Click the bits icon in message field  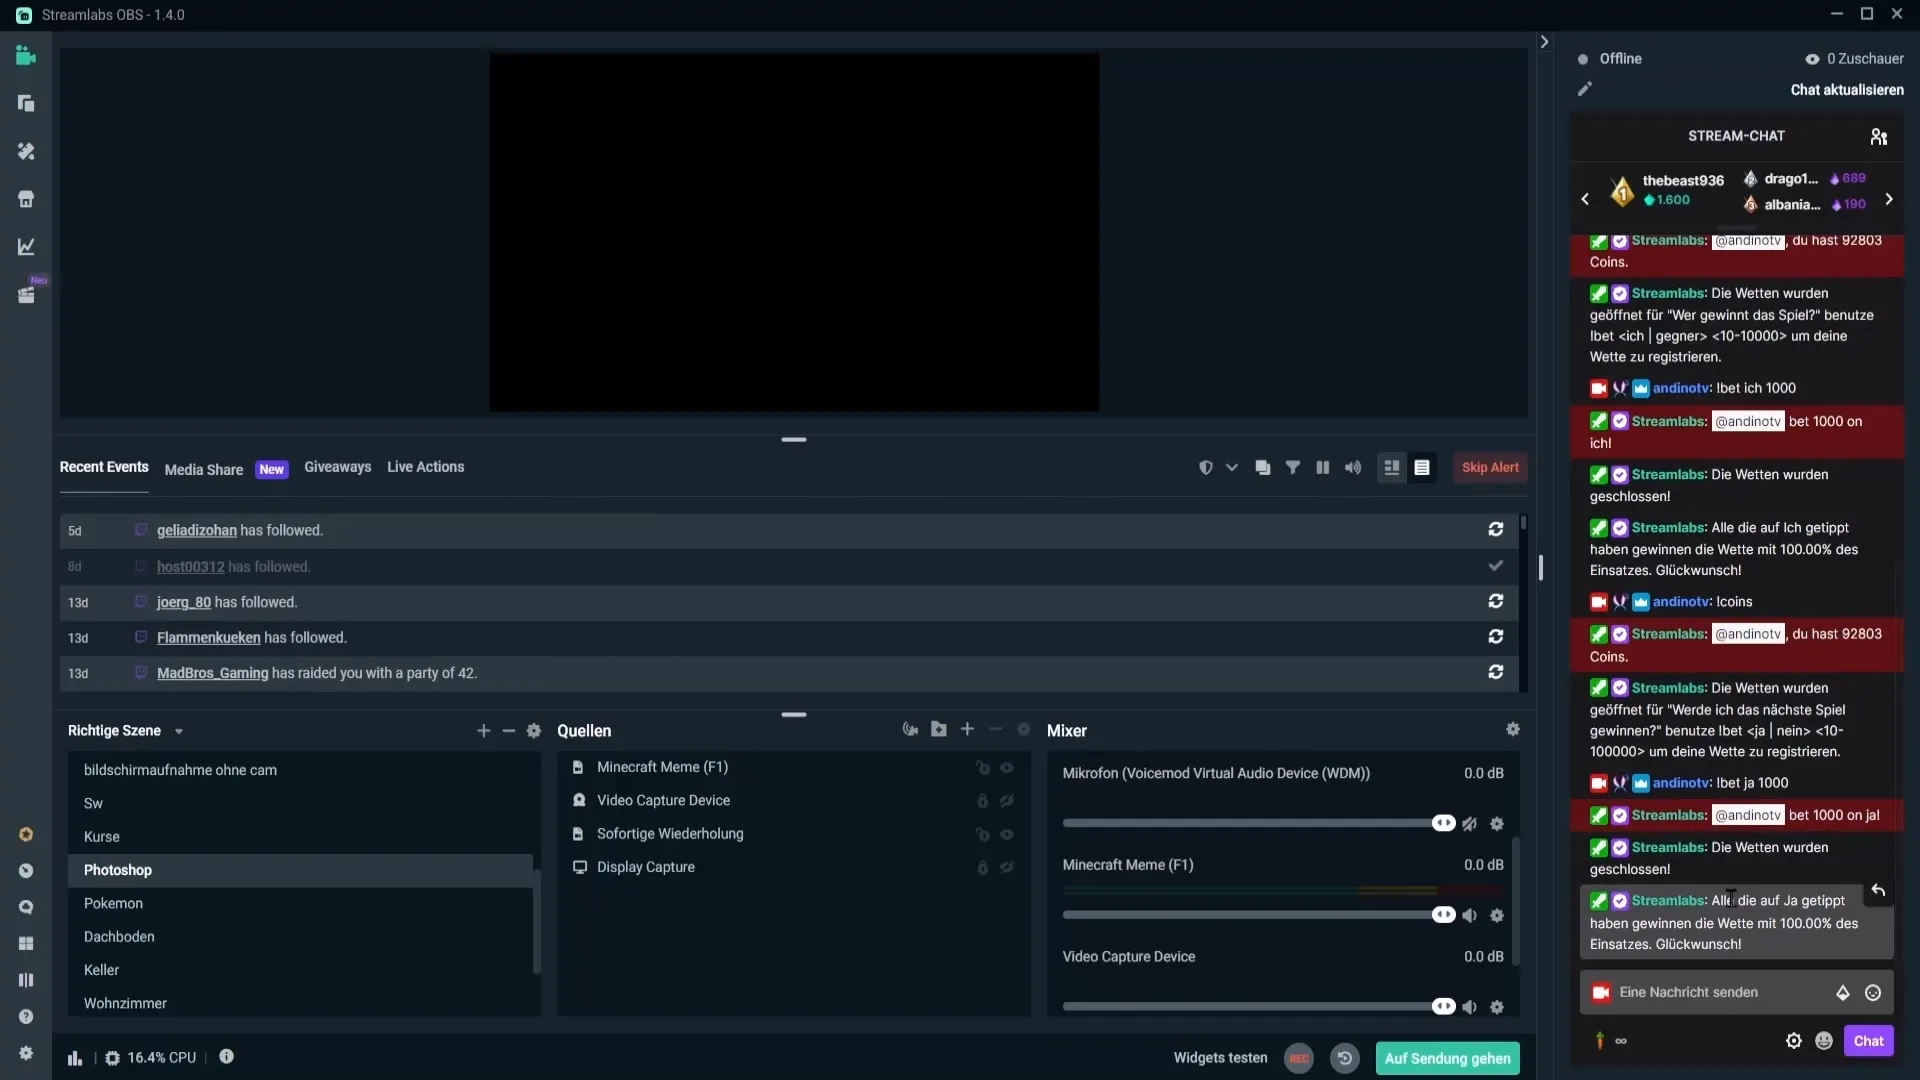coord(1843,993)
